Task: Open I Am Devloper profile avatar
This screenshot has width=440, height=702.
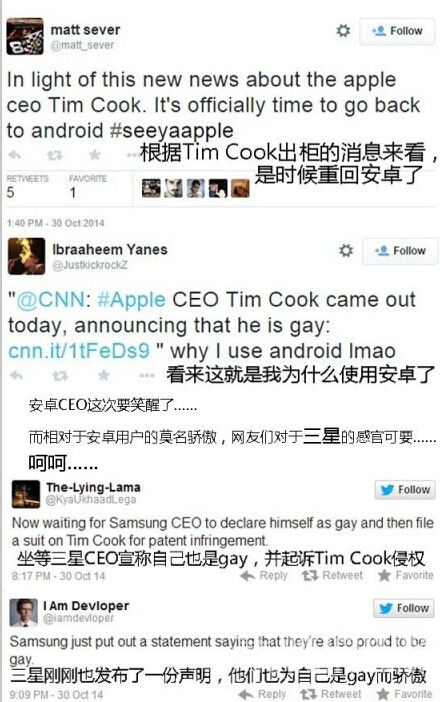Action: click(24, 612)
